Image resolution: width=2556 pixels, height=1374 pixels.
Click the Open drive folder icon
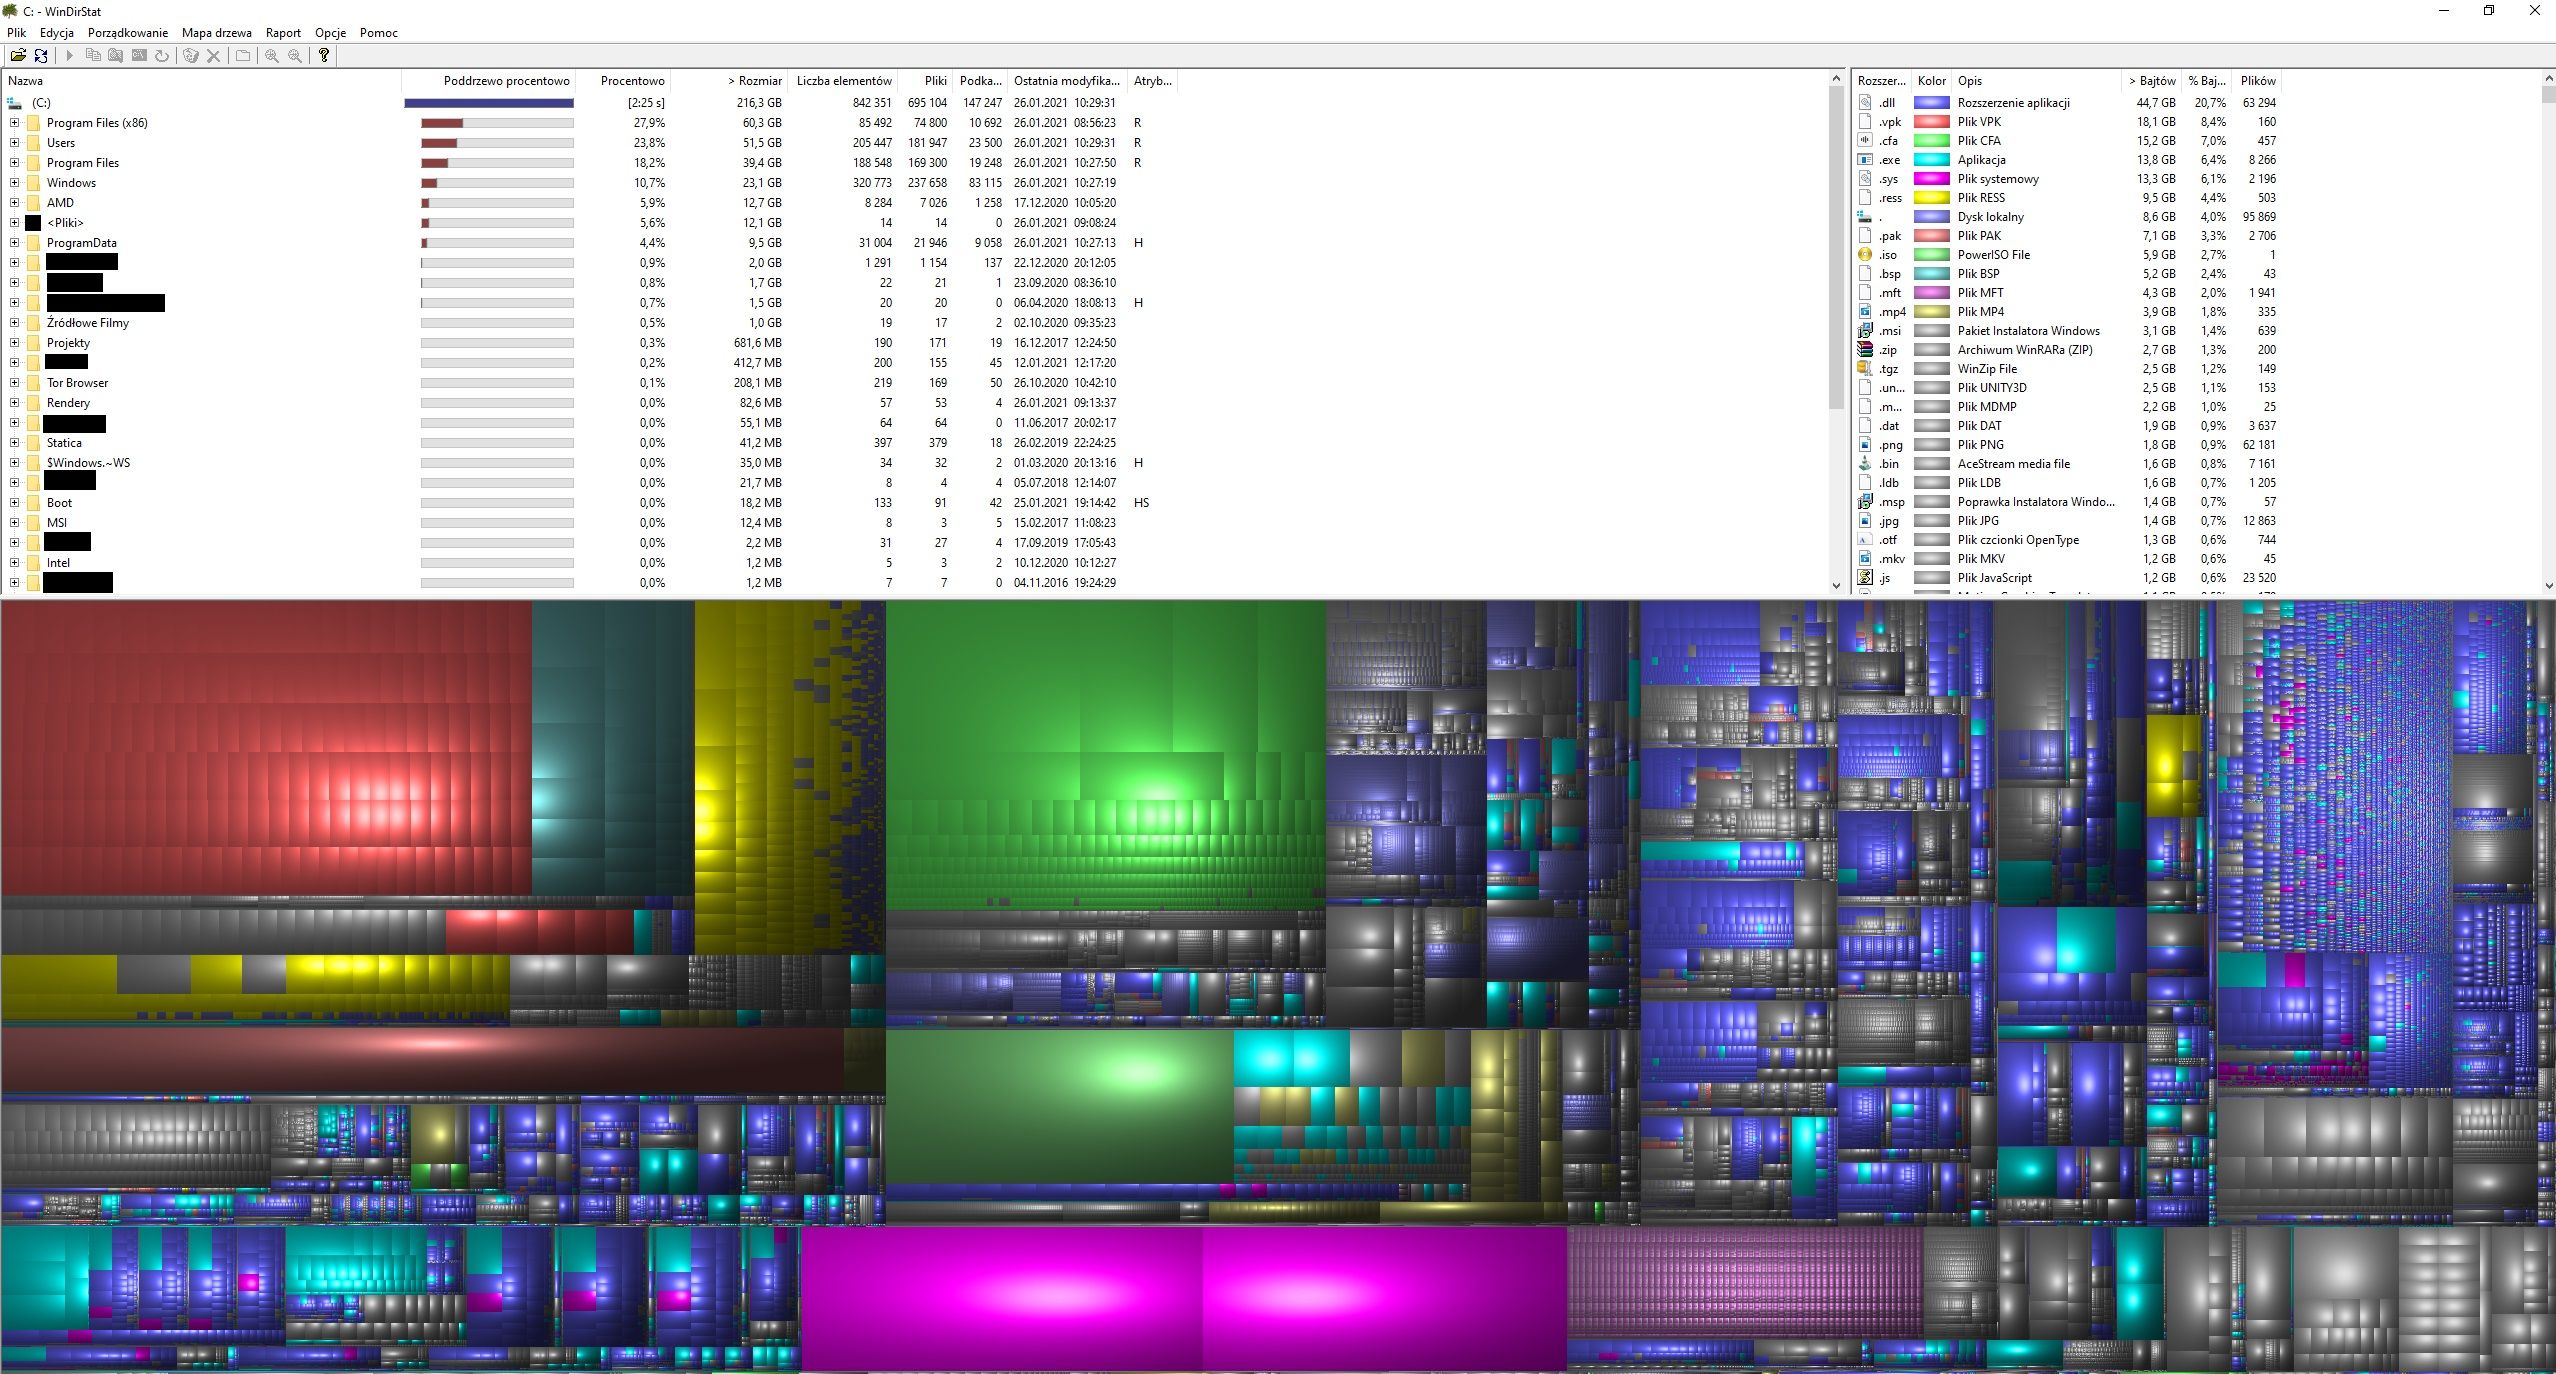tap(18, 56)
